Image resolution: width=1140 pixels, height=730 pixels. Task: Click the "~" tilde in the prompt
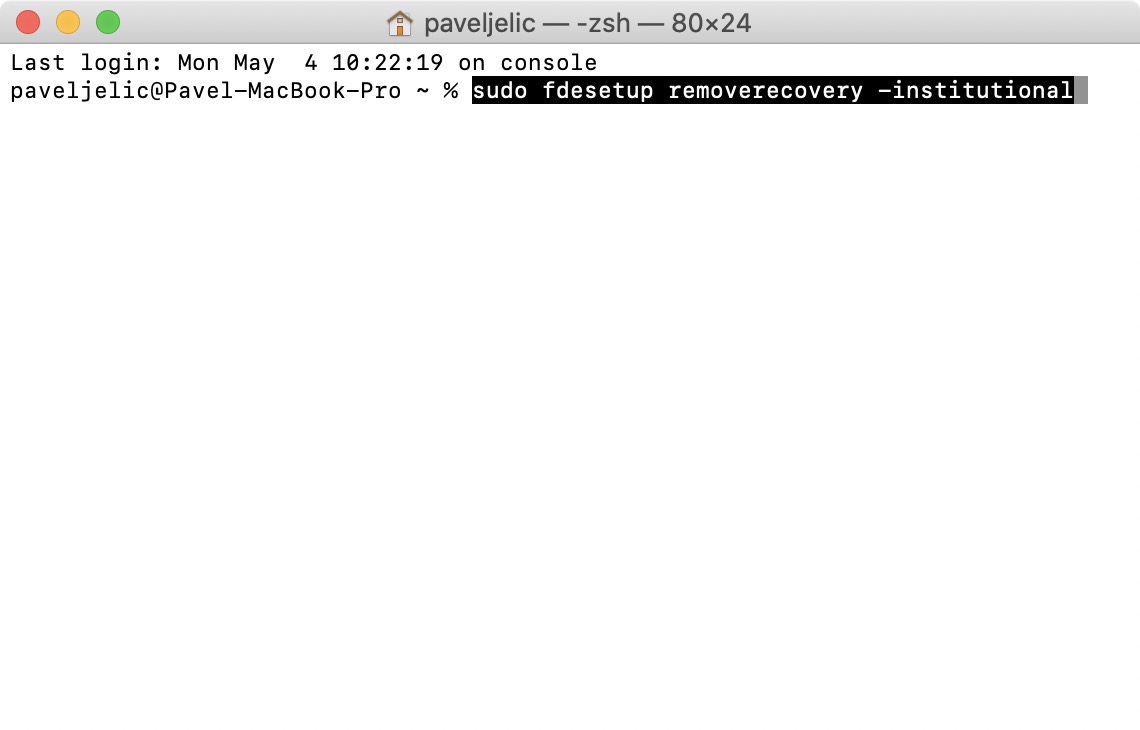click(x=423, y=91)
